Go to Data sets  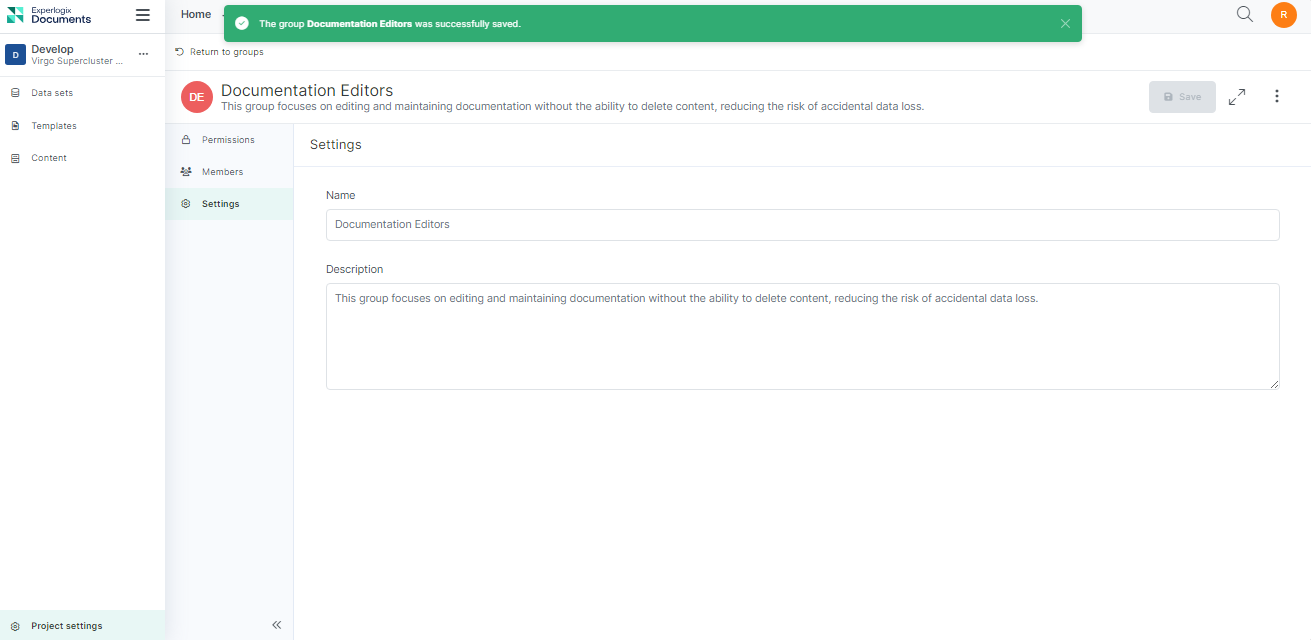(52, 93)
